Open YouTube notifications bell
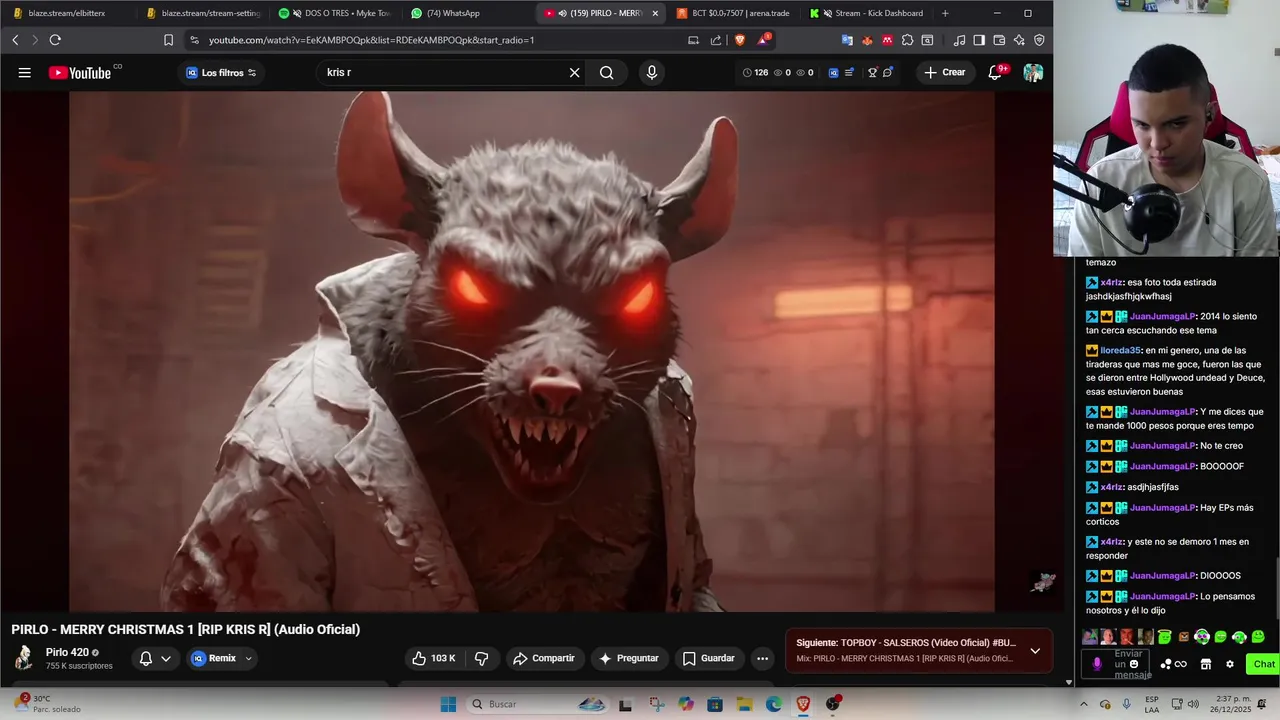The width and height of the screenshot is (1280, 720). pyautogui.click(x=995, y=73)
